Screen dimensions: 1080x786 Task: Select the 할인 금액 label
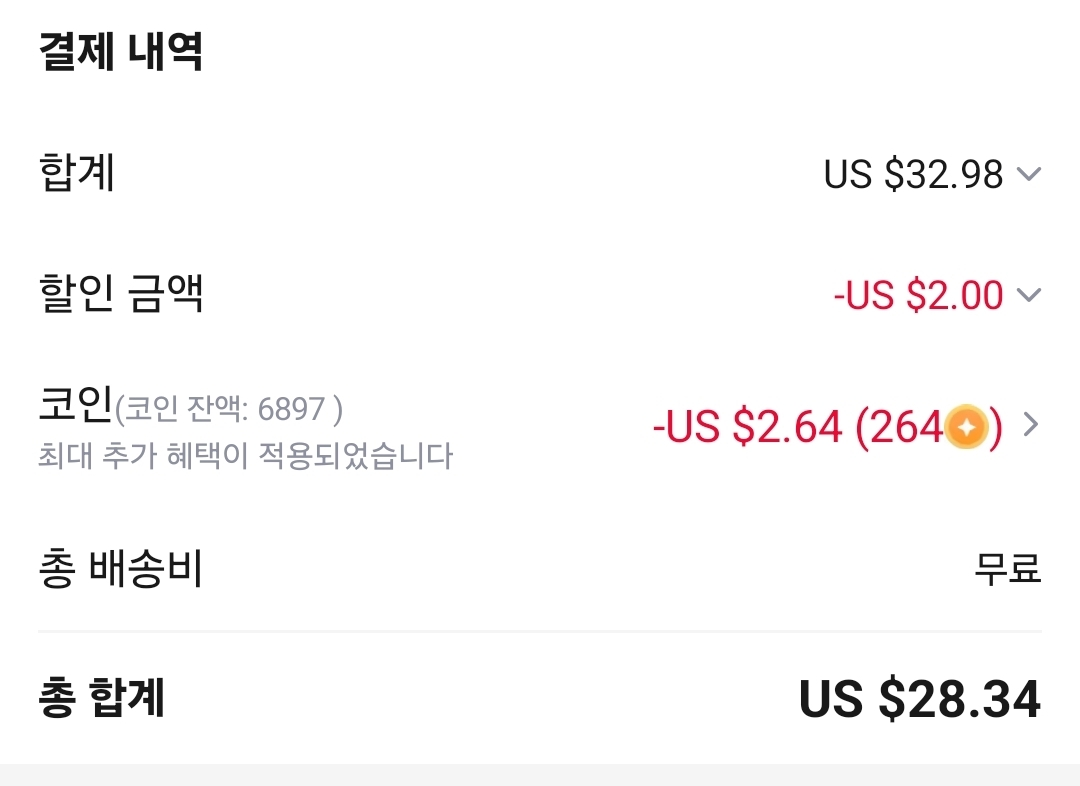pos(120,294)
